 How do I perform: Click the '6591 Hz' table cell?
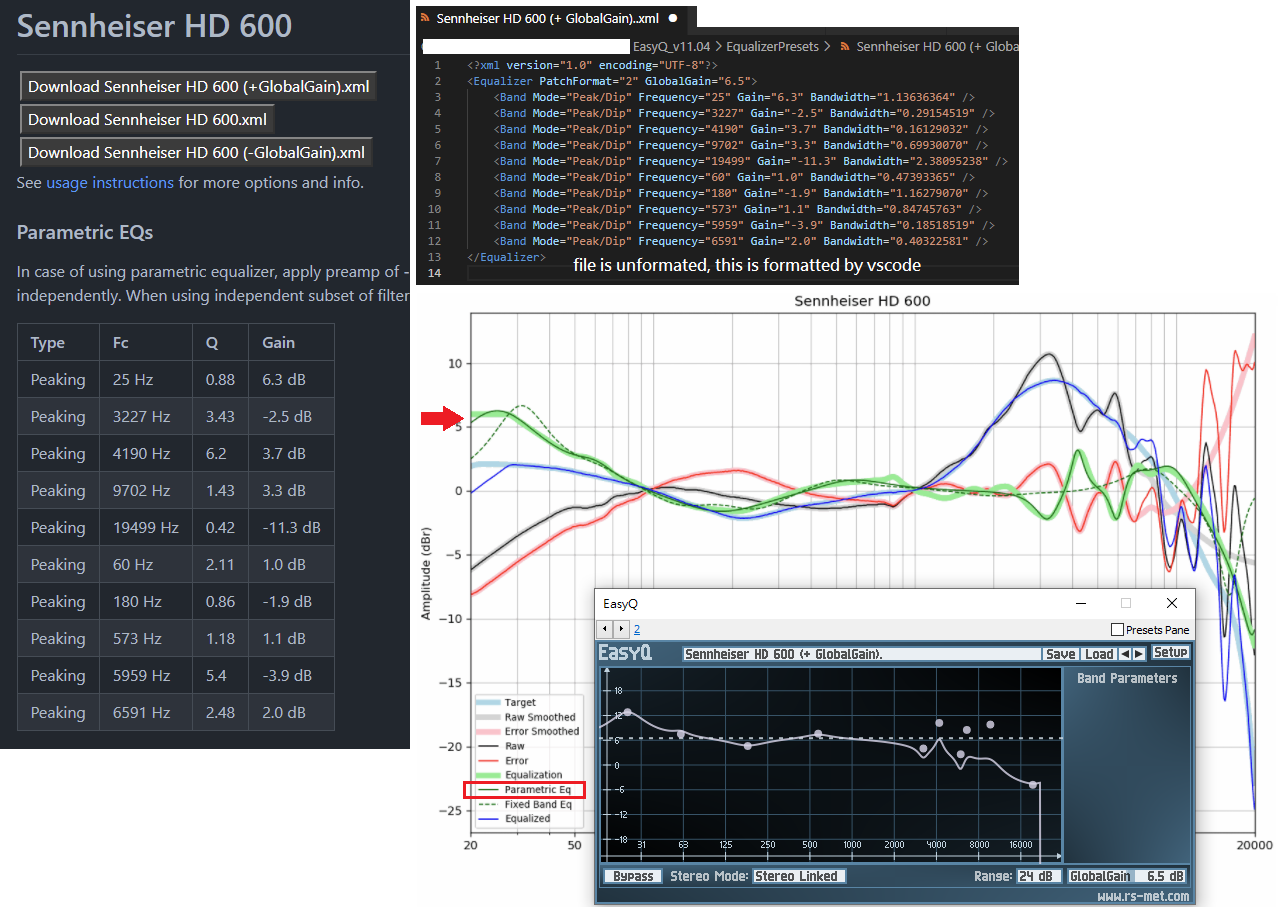pos(146,712)
